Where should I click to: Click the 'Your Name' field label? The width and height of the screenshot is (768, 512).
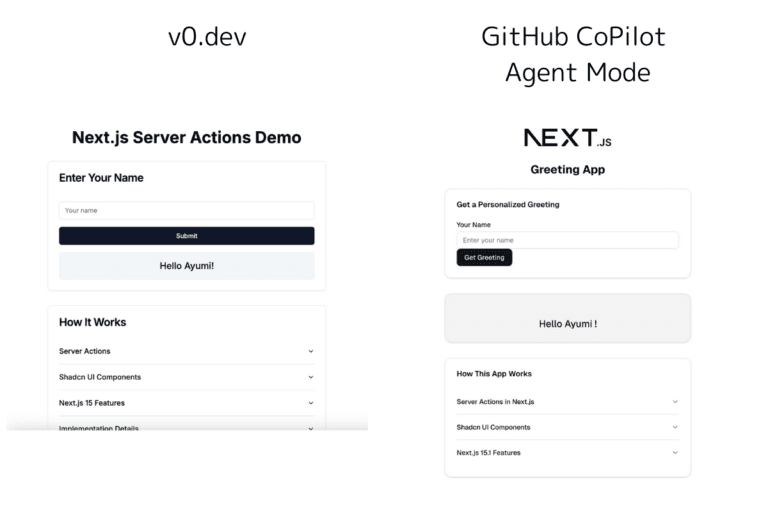(x=474, y=225)
